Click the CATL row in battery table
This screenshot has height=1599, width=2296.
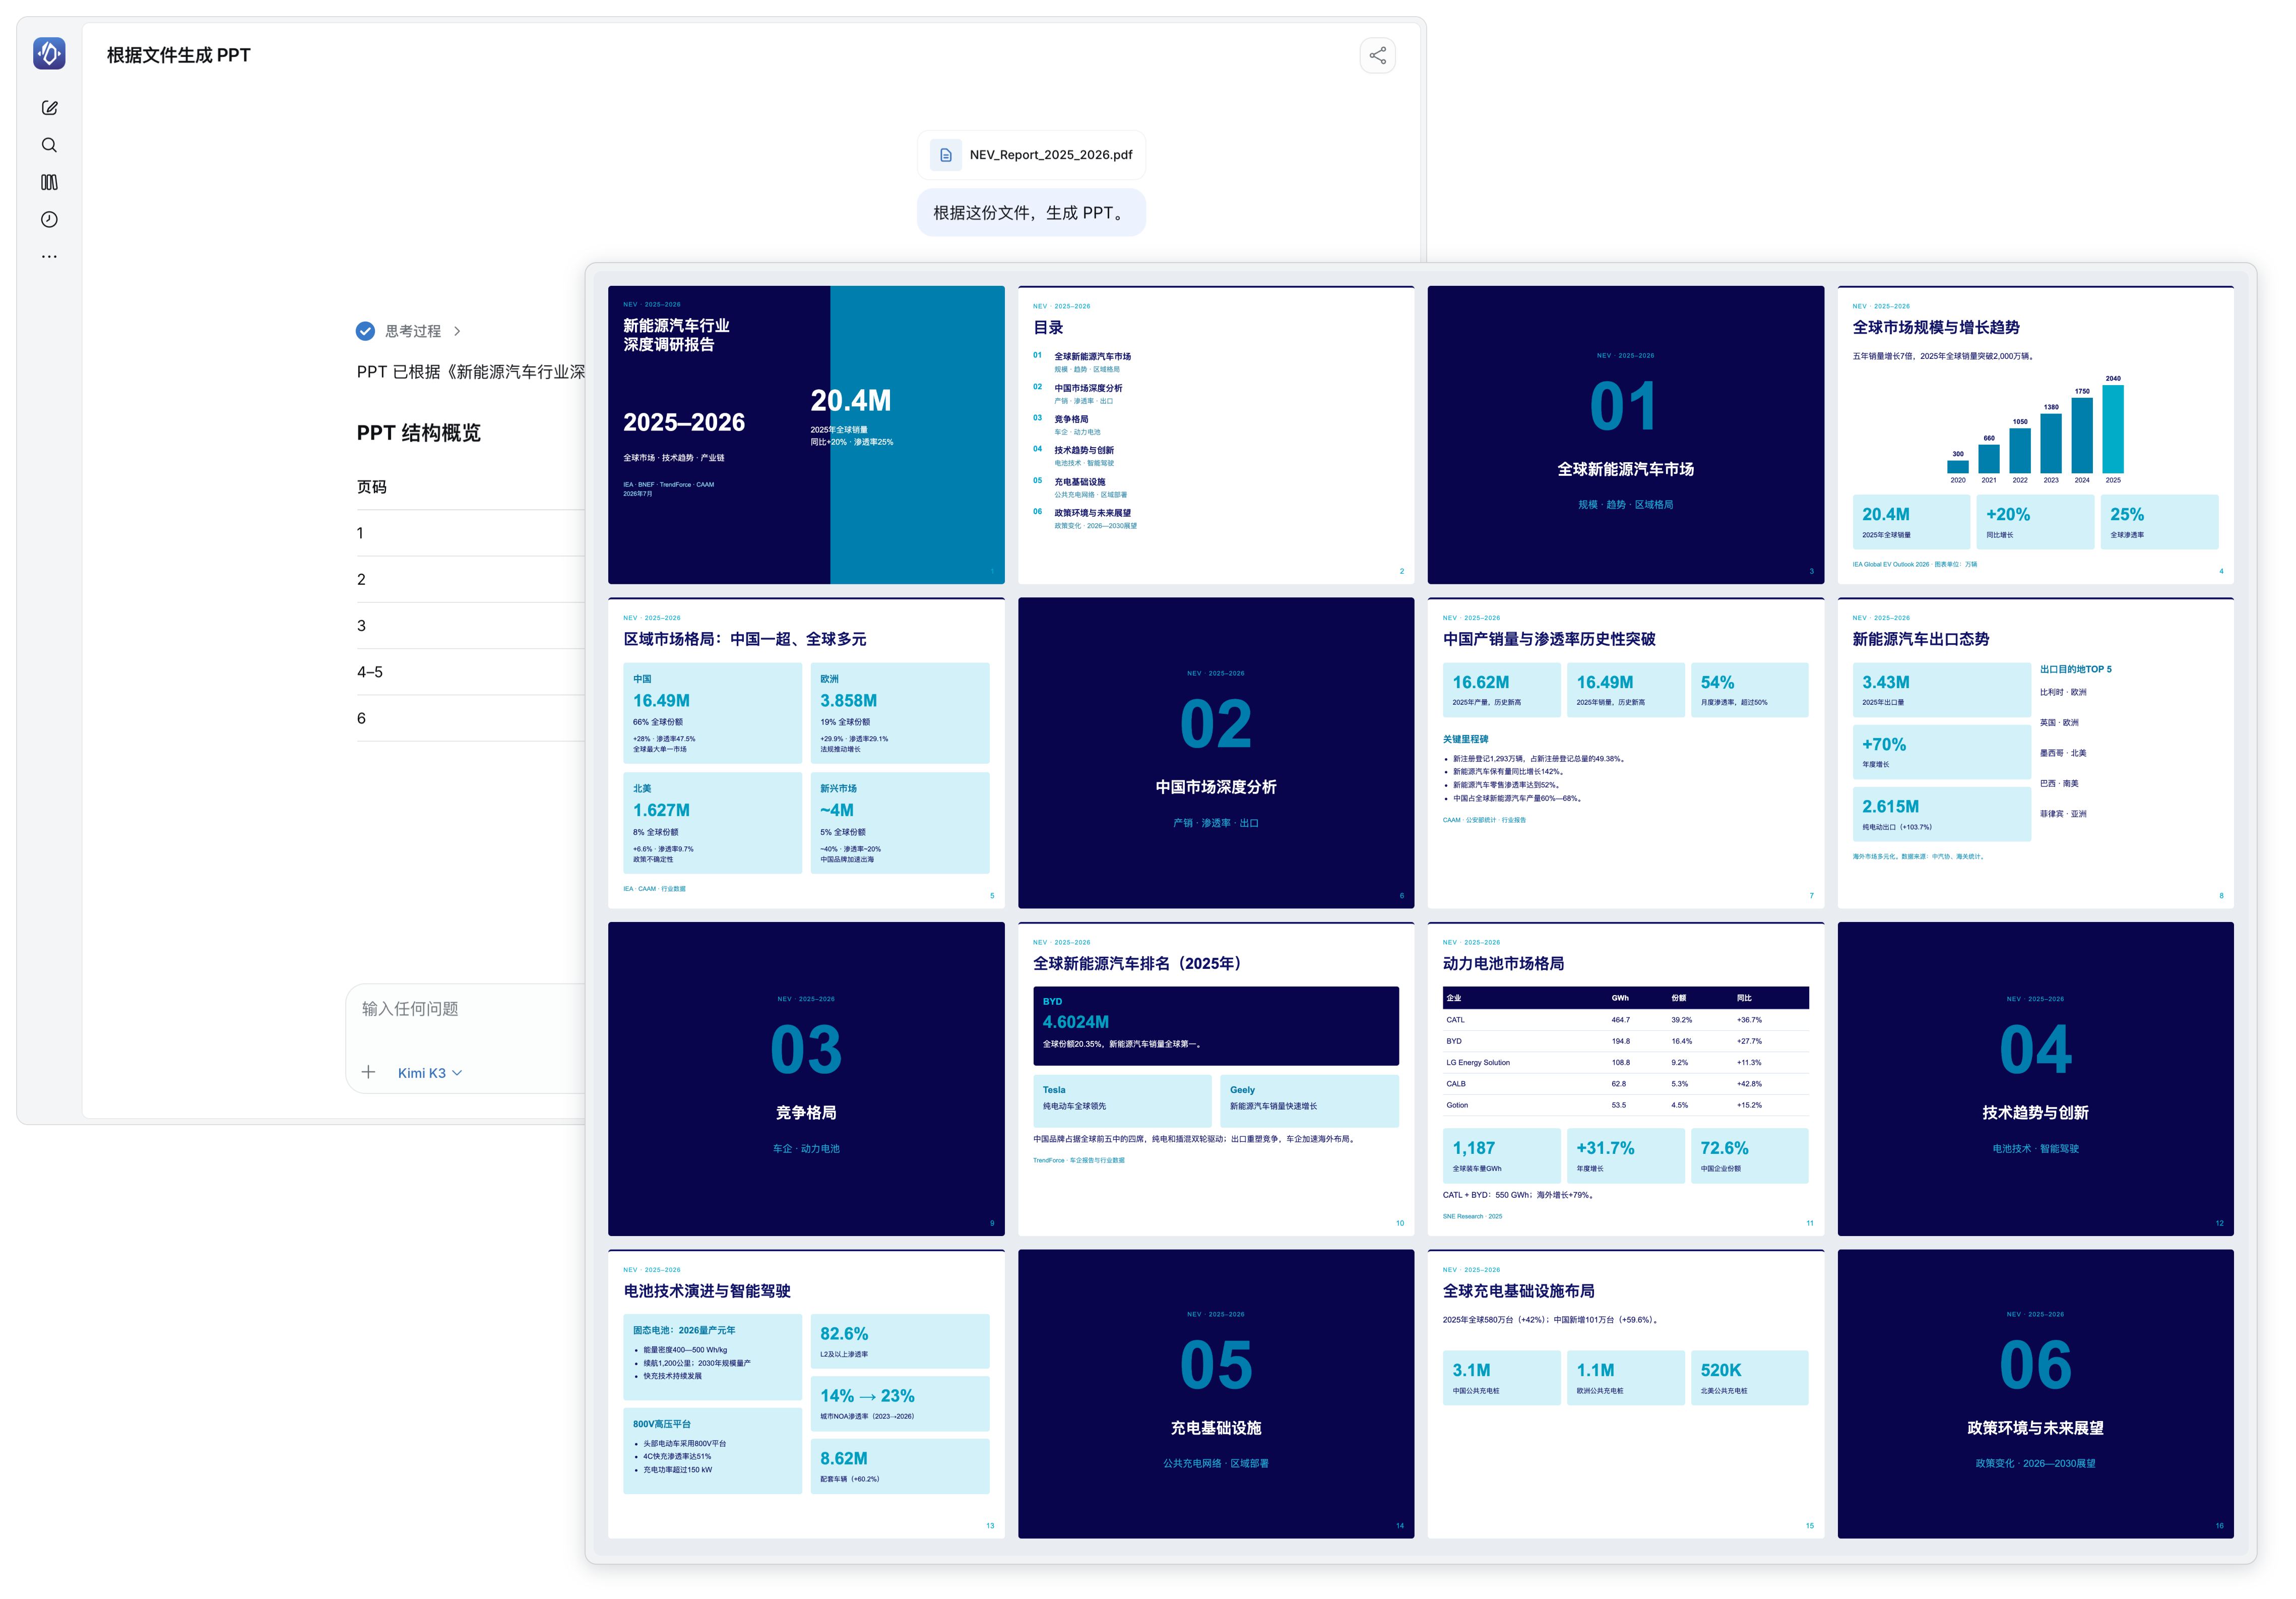[1625, 1020]
